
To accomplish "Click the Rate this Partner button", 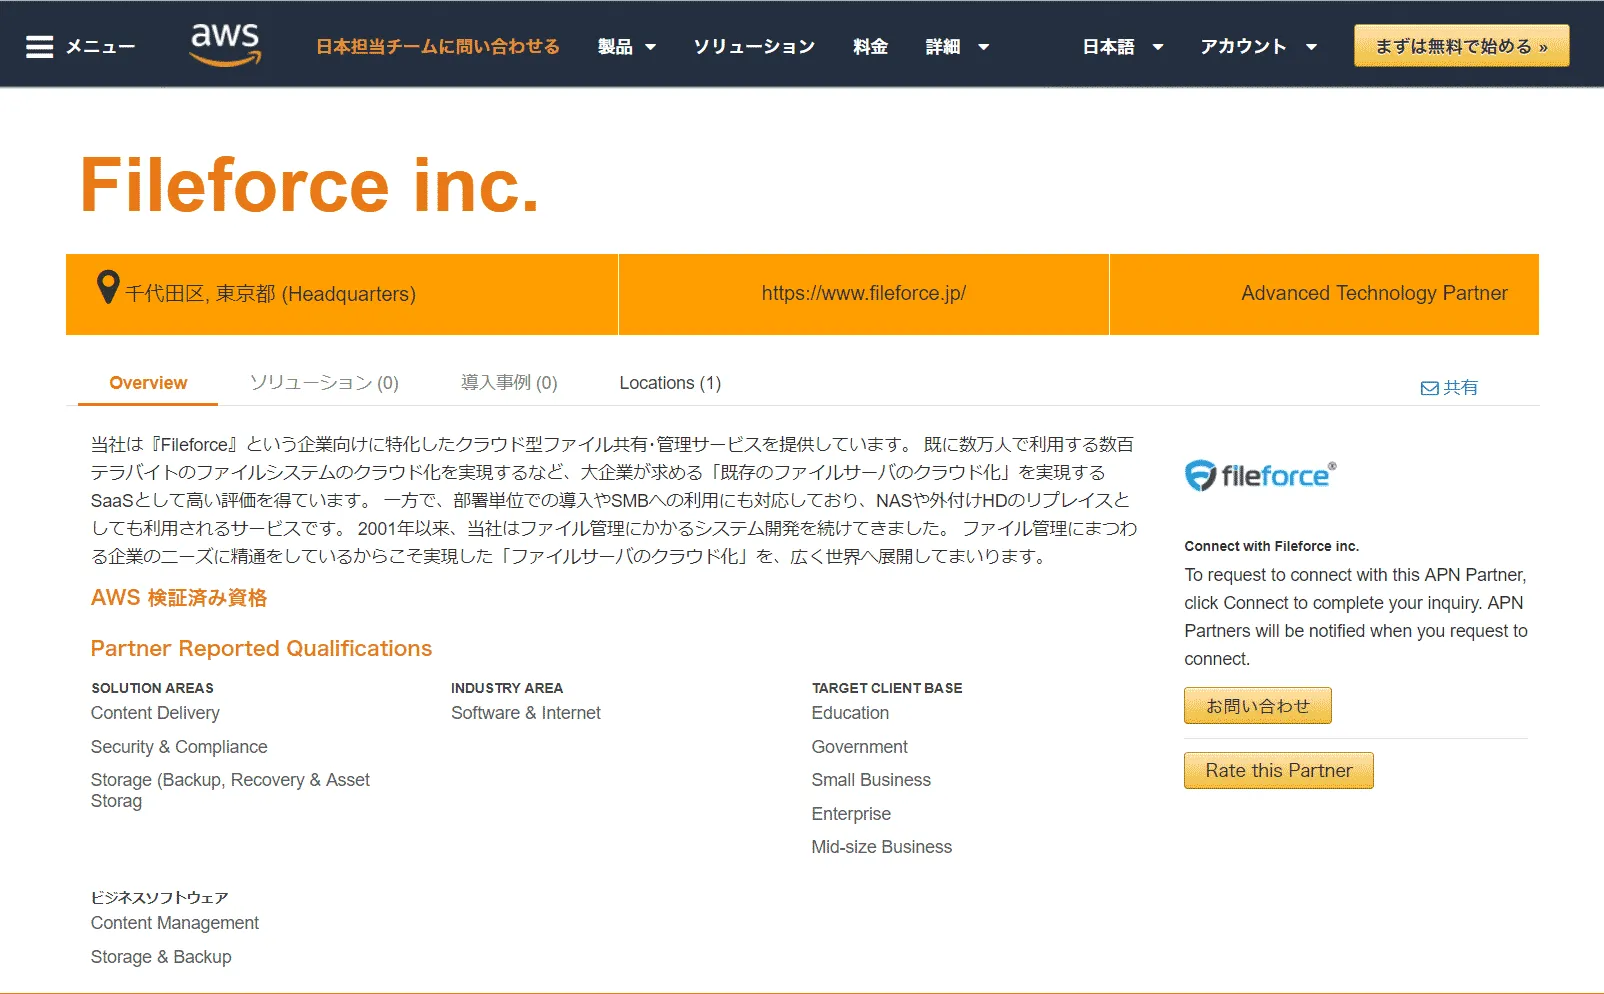I will pos(1278,771).
